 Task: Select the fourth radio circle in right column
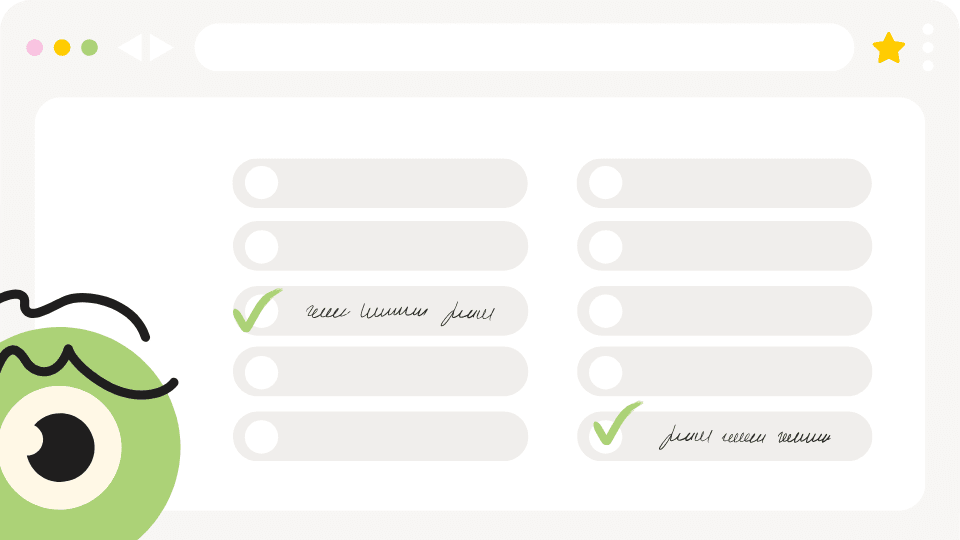pyautogui.click(x=606, y=372)
